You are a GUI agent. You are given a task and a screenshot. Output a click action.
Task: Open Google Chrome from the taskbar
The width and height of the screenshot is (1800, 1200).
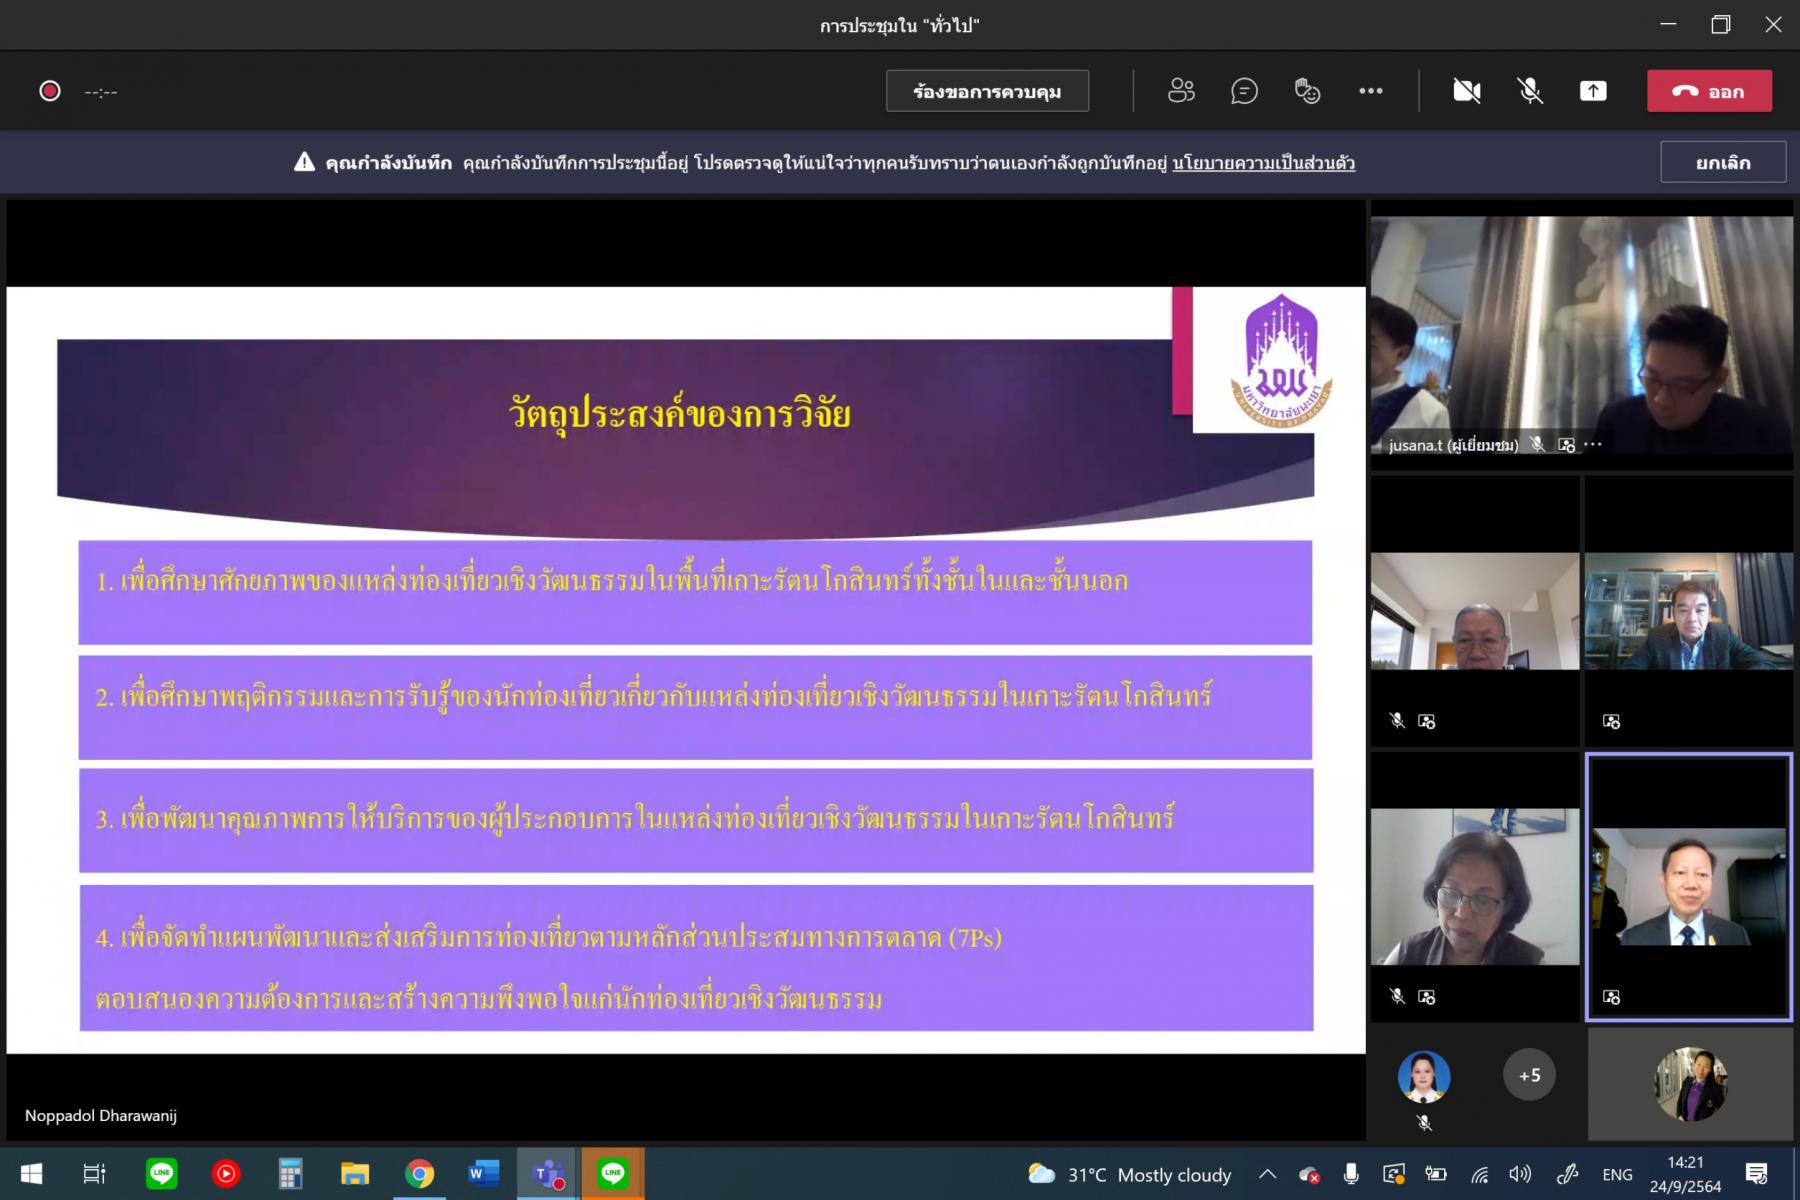[419, 1174]
